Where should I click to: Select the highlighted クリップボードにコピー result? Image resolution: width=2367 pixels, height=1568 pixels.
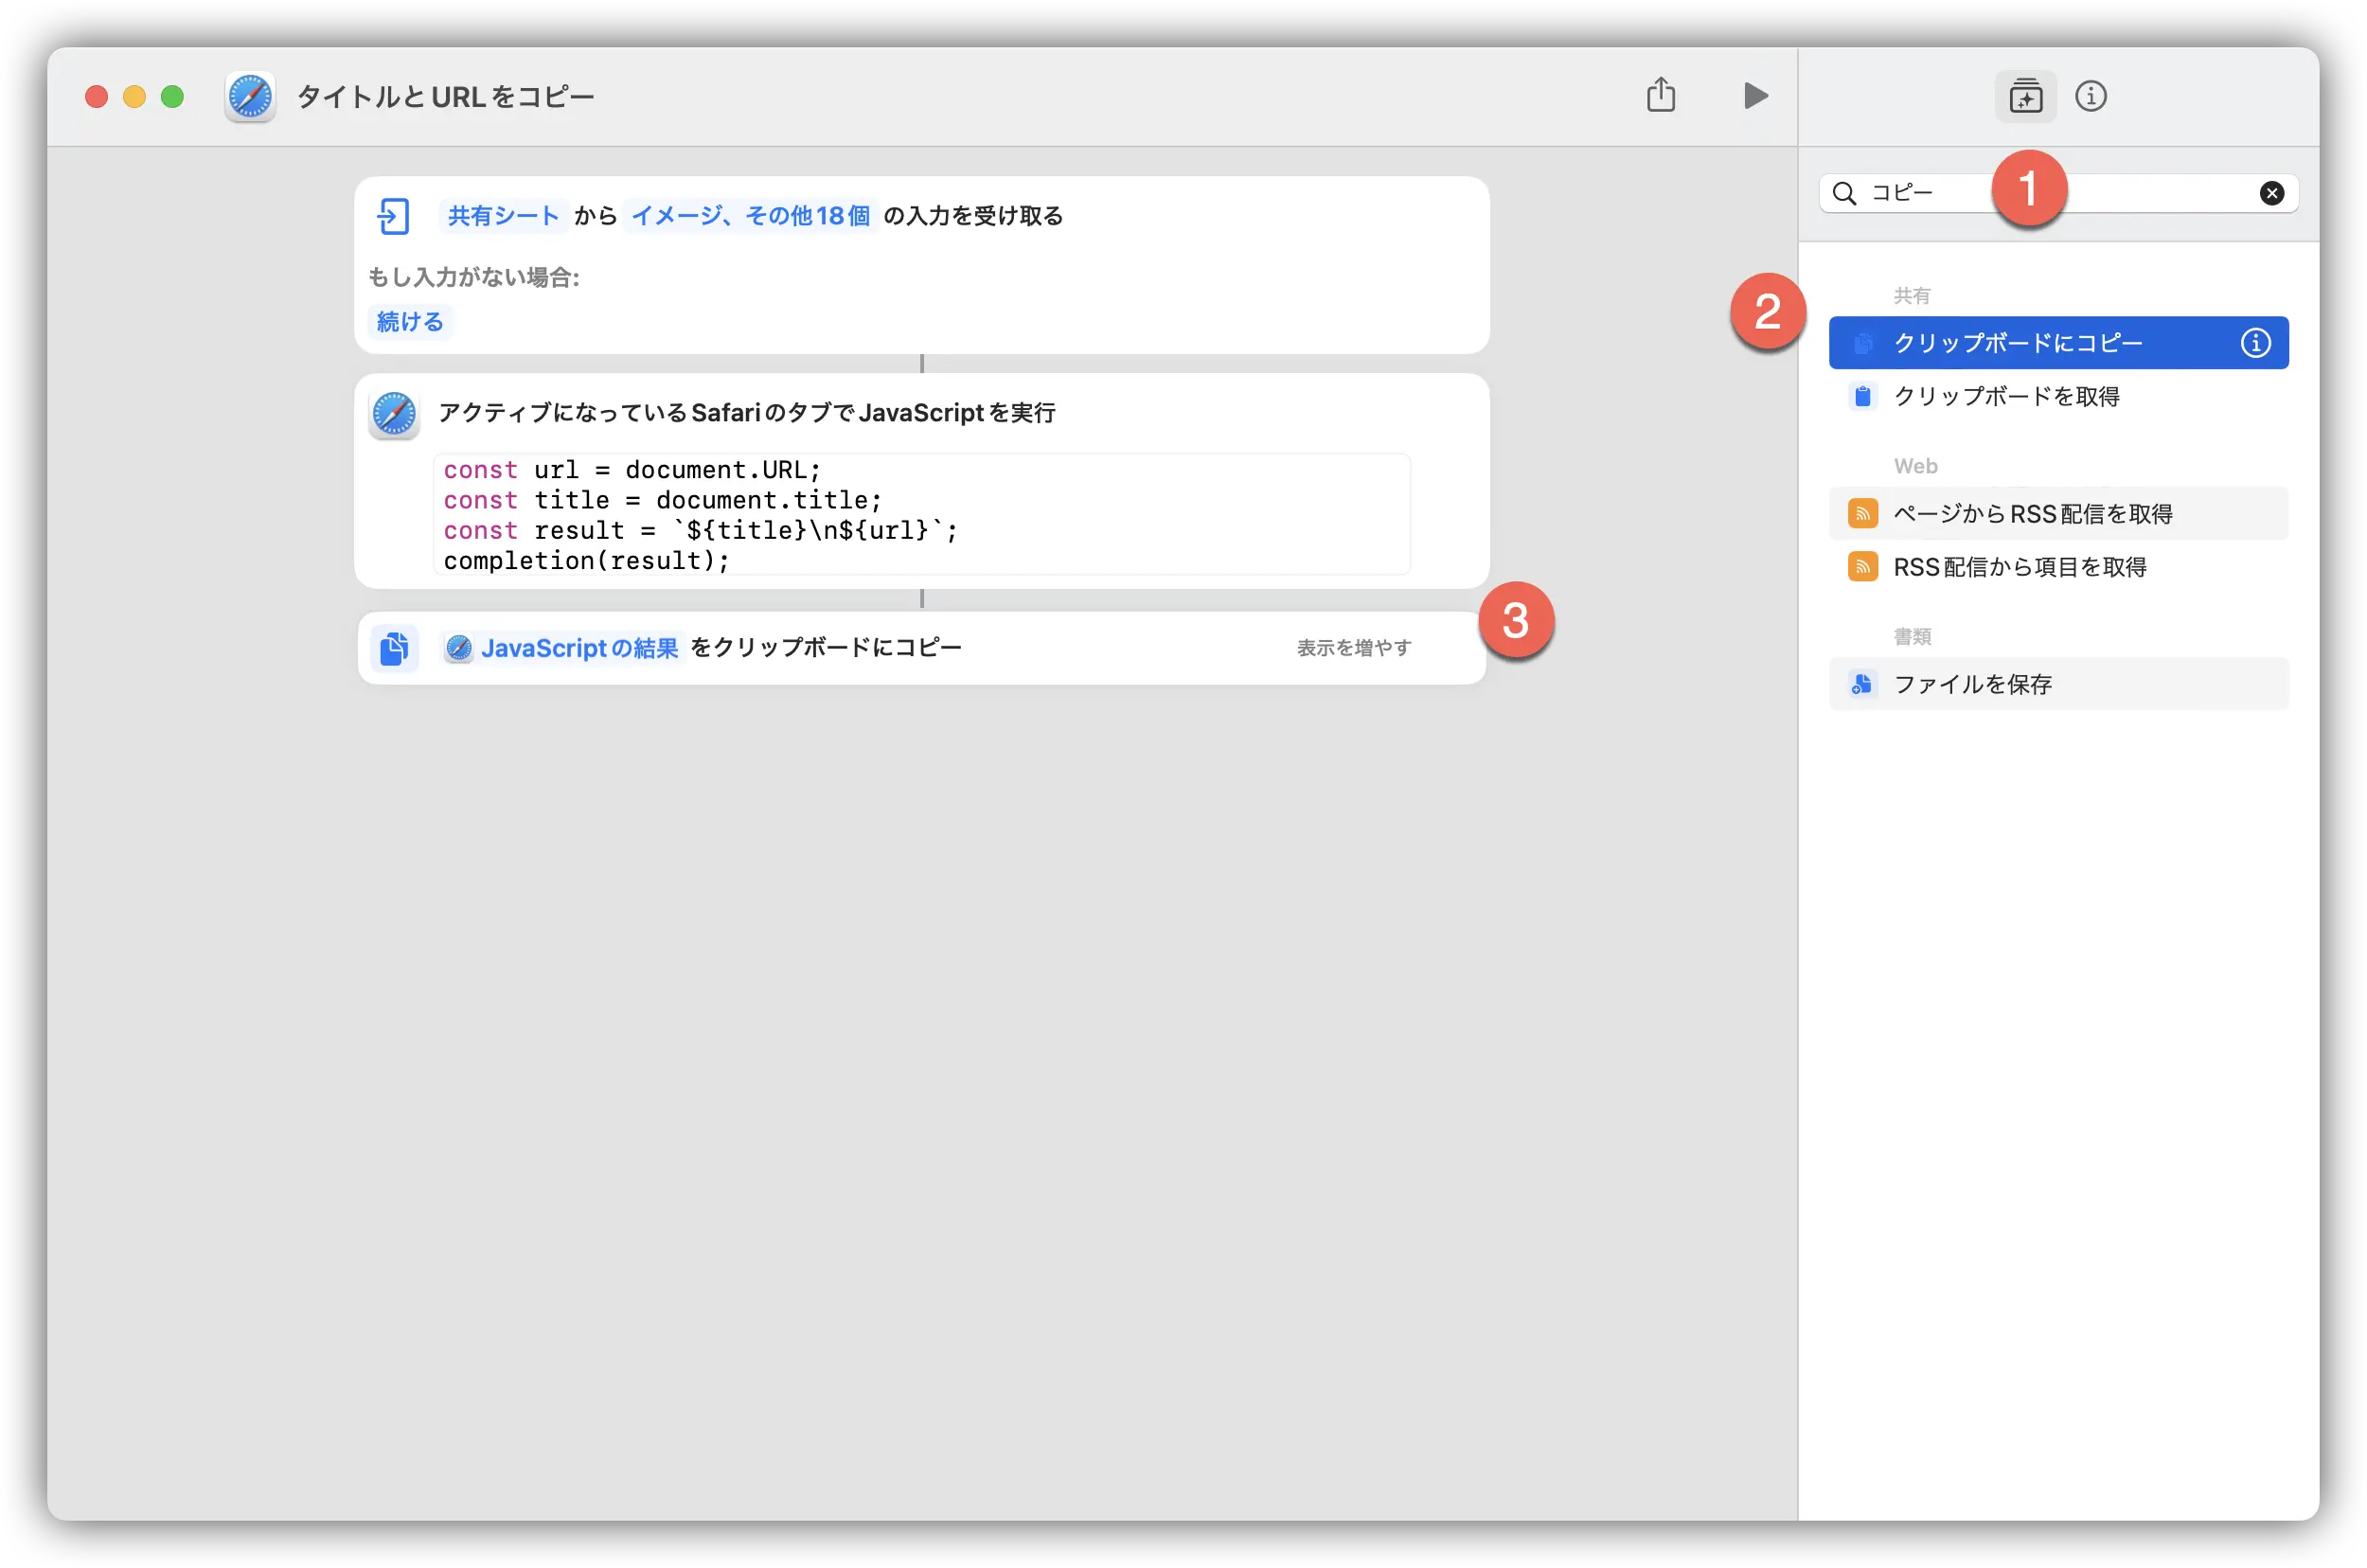[x=2018, y=342]
